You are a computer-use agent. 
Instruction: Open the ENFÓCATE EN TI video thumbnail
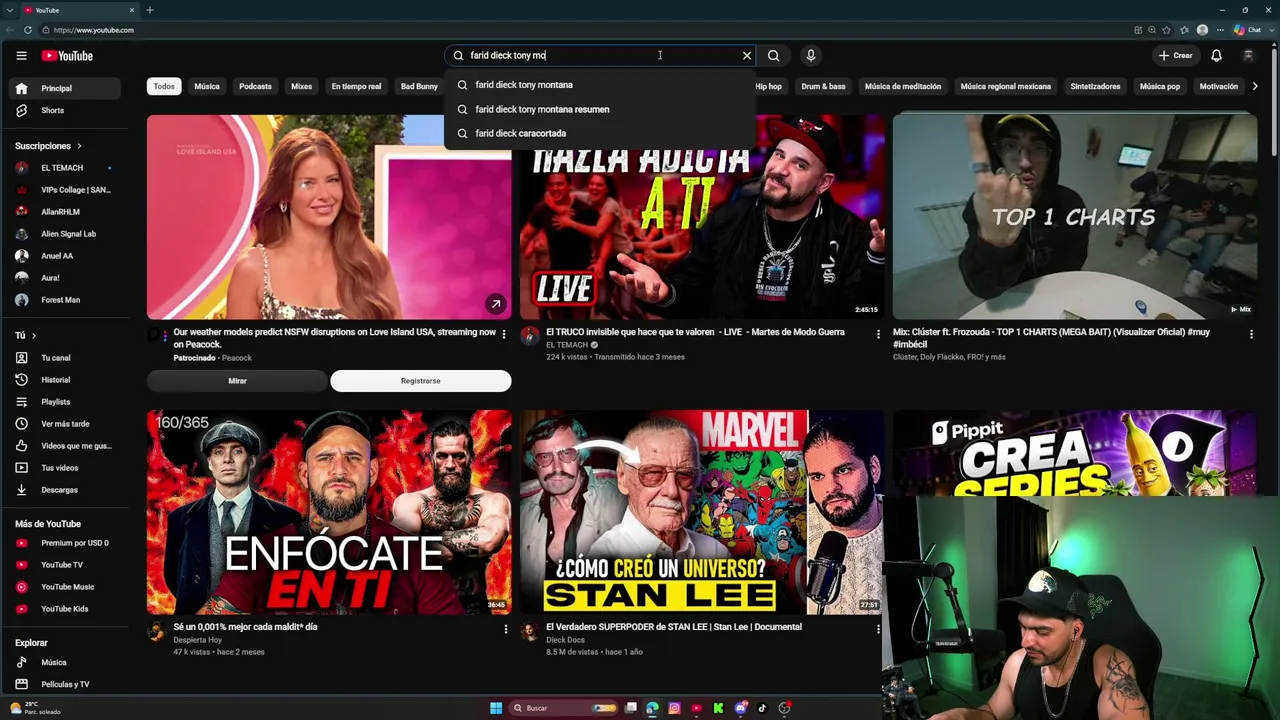click(329, 512)
